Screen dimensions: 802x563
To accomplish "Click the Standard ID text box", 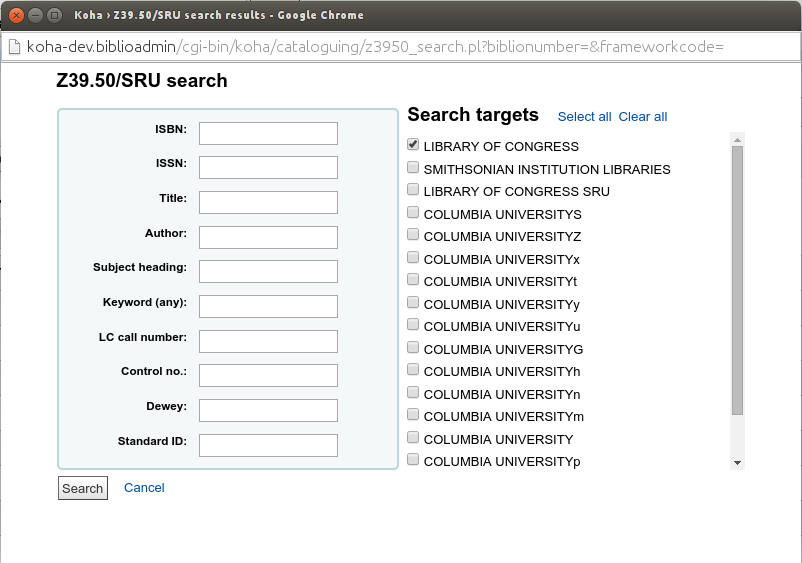I will pyautogui.click(x=268, y=445).
